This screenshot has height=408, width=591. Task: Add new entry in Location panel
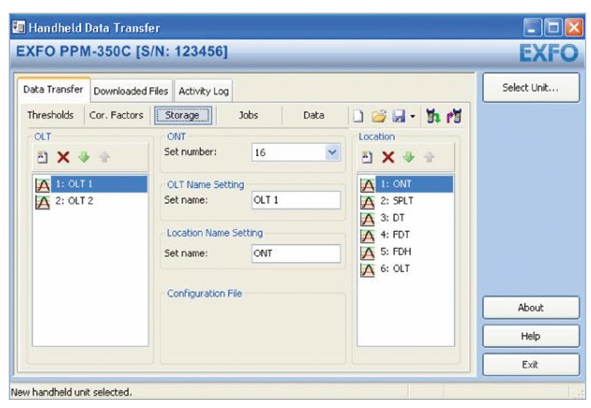point(367,157)
